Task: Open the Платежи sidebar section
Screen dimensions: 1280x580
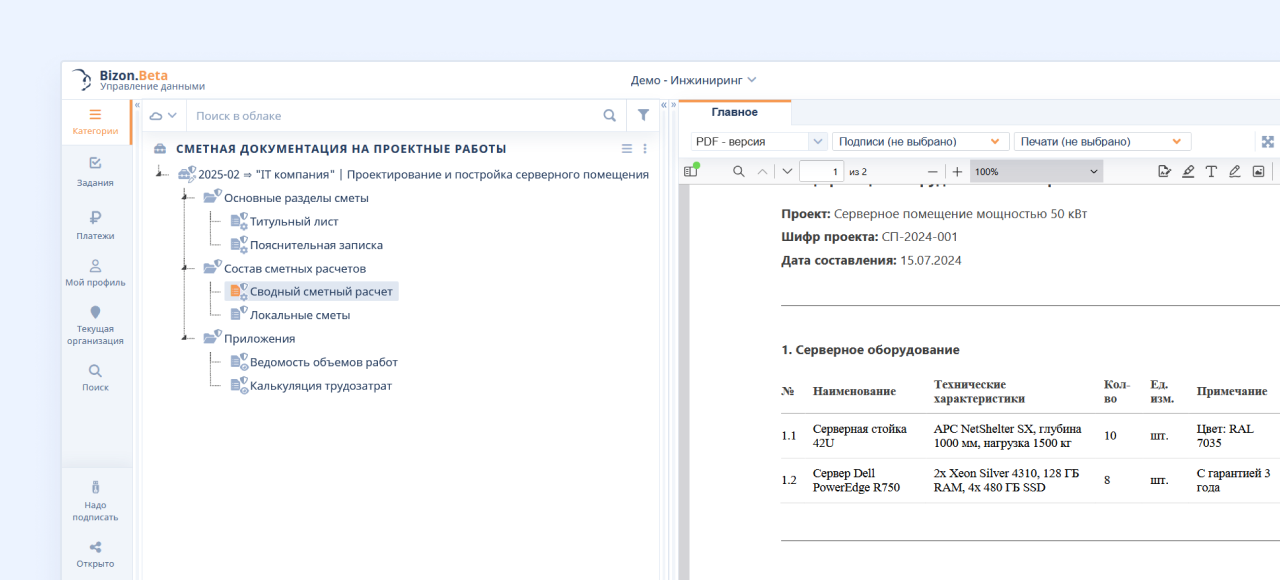Action: click(95, 225)
